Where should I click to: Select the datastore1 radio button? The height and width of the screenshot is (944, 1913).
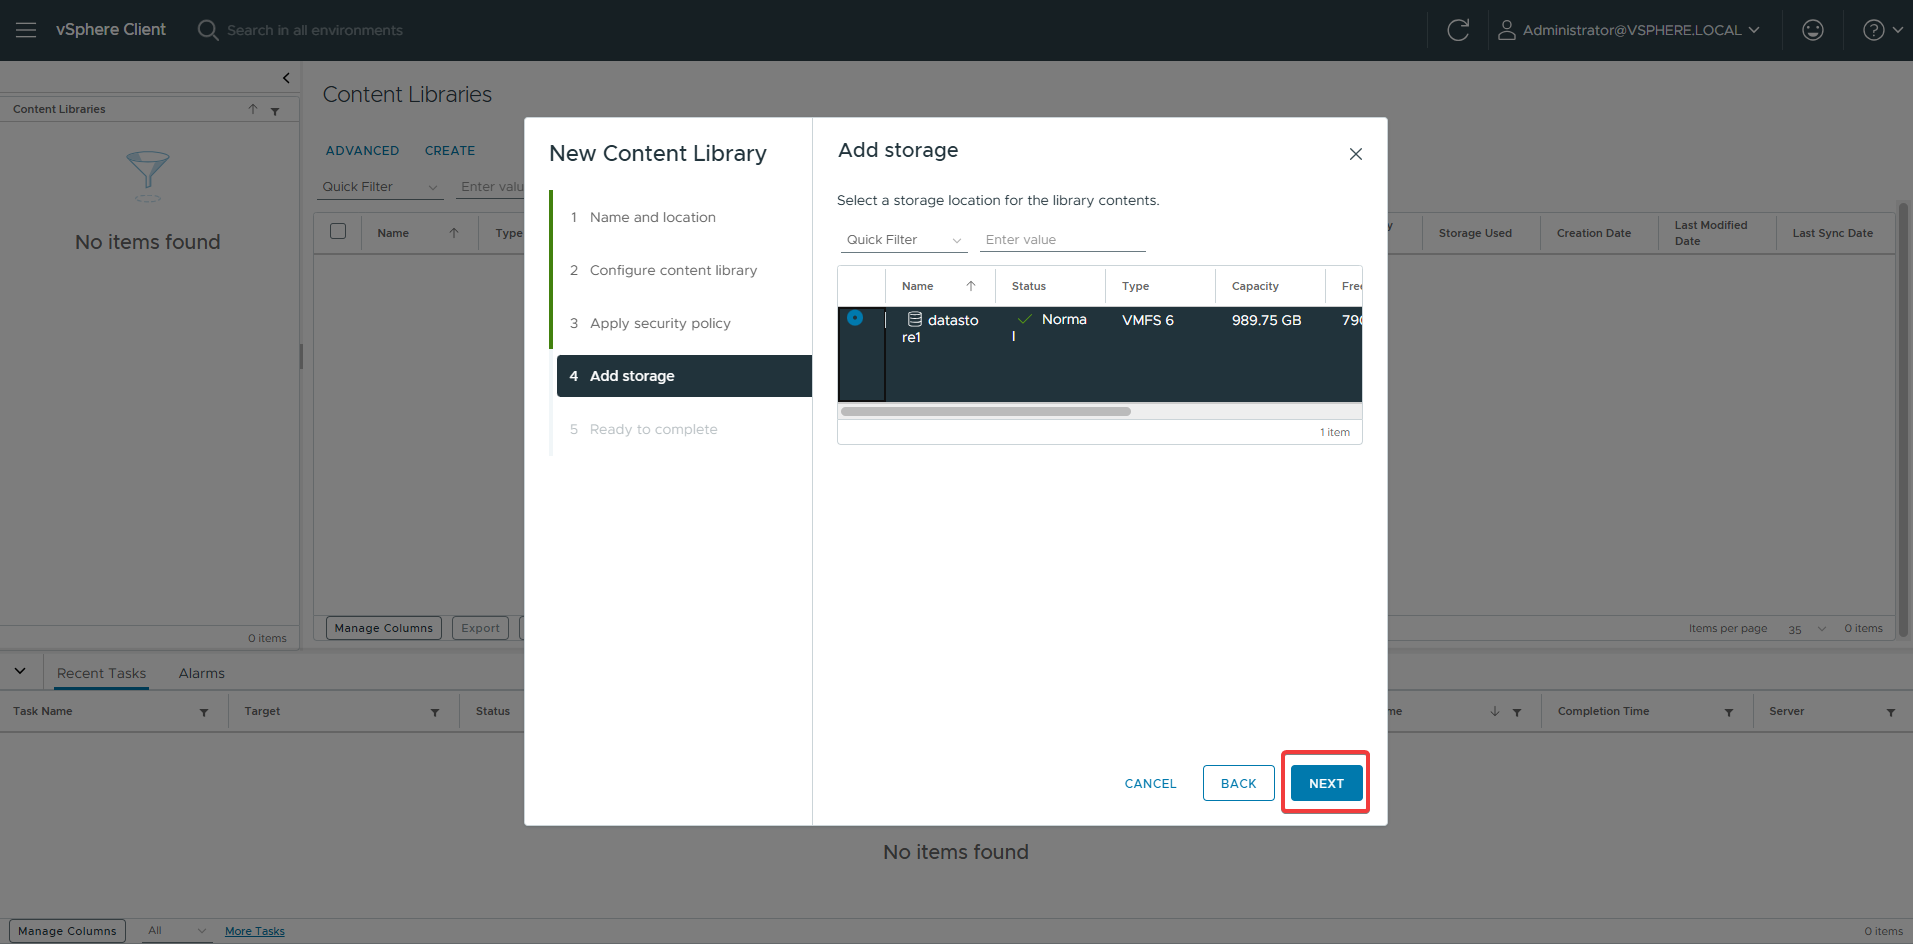[x=855, y=318]
